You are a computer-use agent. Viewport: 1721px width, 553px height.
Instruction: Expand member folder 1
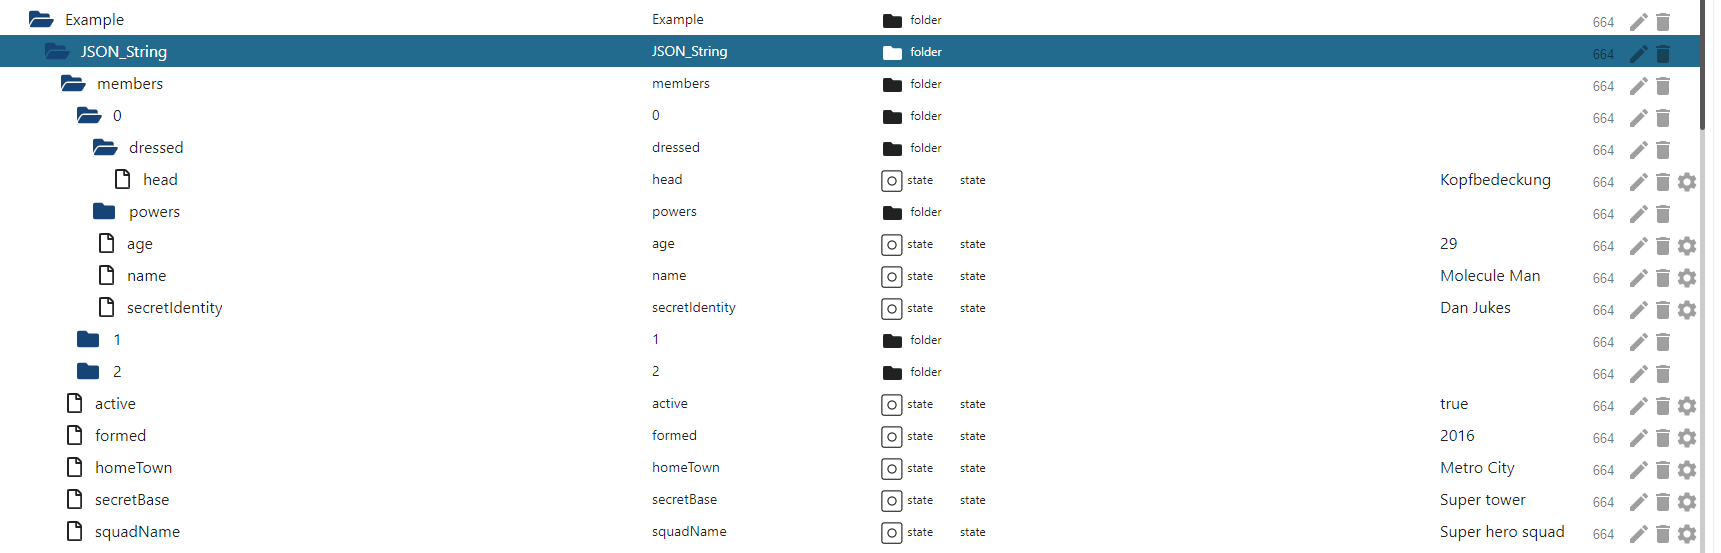[x=88, y=340]
